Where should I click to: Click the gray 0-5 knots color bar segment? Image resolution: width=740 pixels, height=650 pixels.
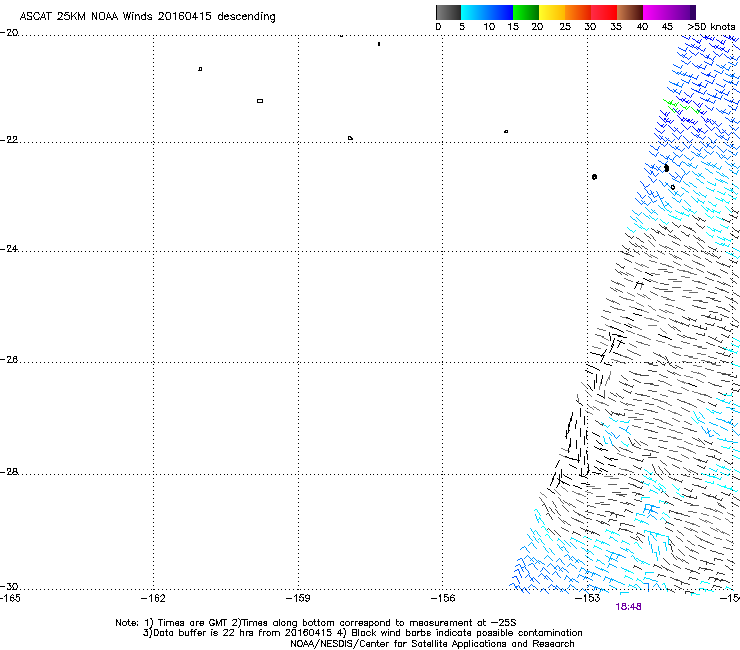click(448, 12)
